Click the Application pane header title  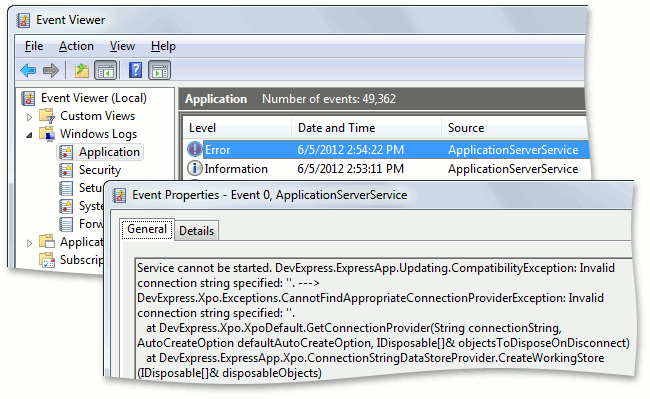[x=216, y=99]
